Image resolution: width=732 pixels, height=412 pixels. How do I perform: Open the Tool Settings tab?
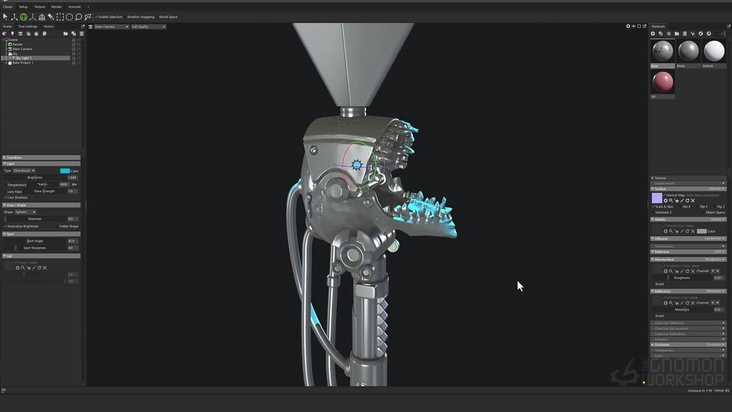point(28,27)
